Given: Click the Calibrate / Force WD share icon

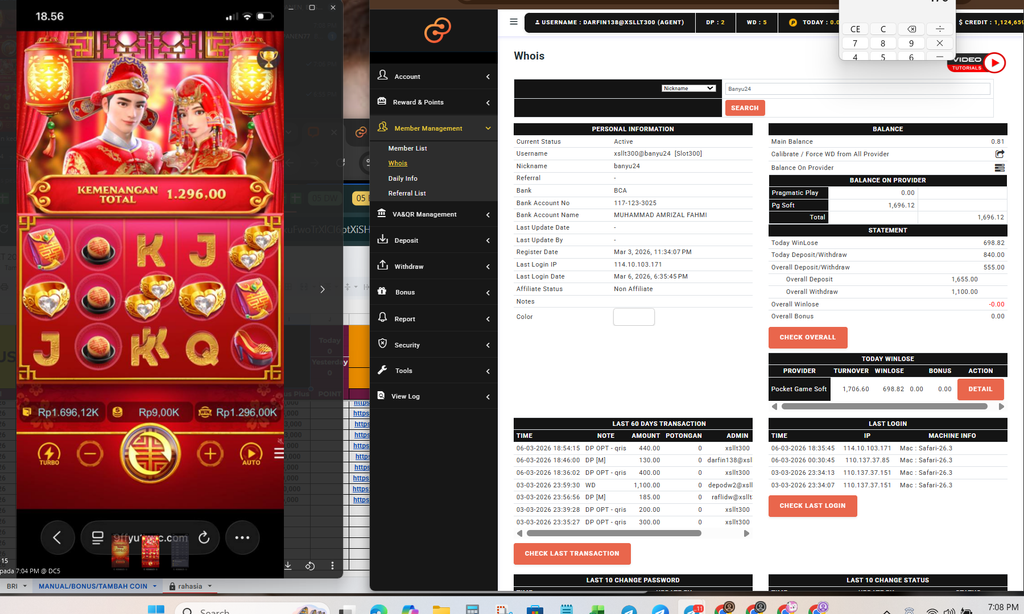Looking at the screenshot, I should pos(999,154).
